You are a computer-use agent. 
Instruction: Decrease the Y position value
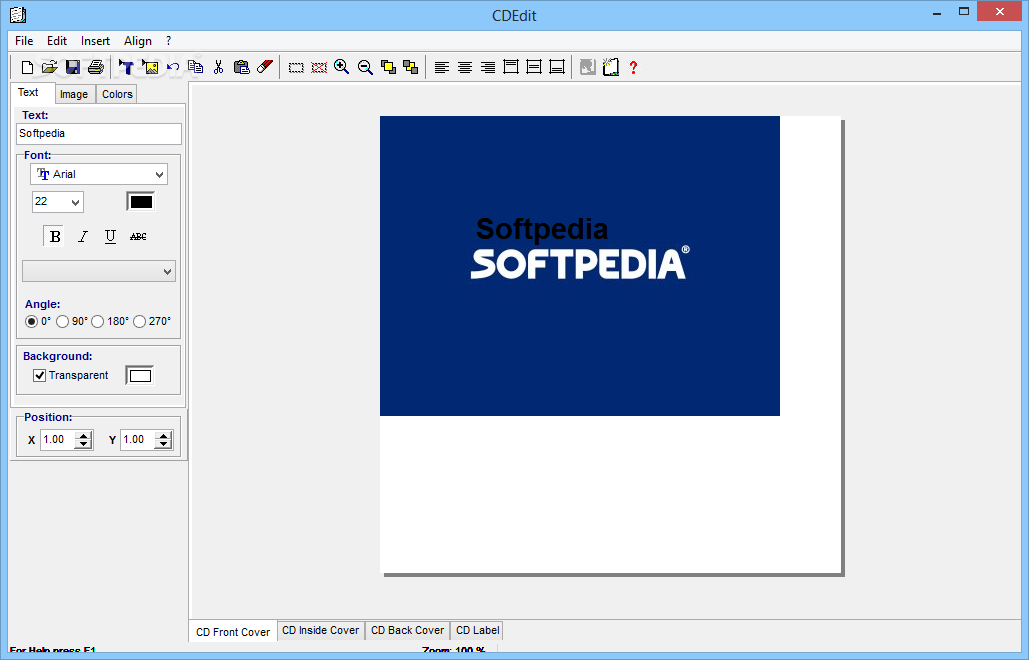[x=163, y=444]
